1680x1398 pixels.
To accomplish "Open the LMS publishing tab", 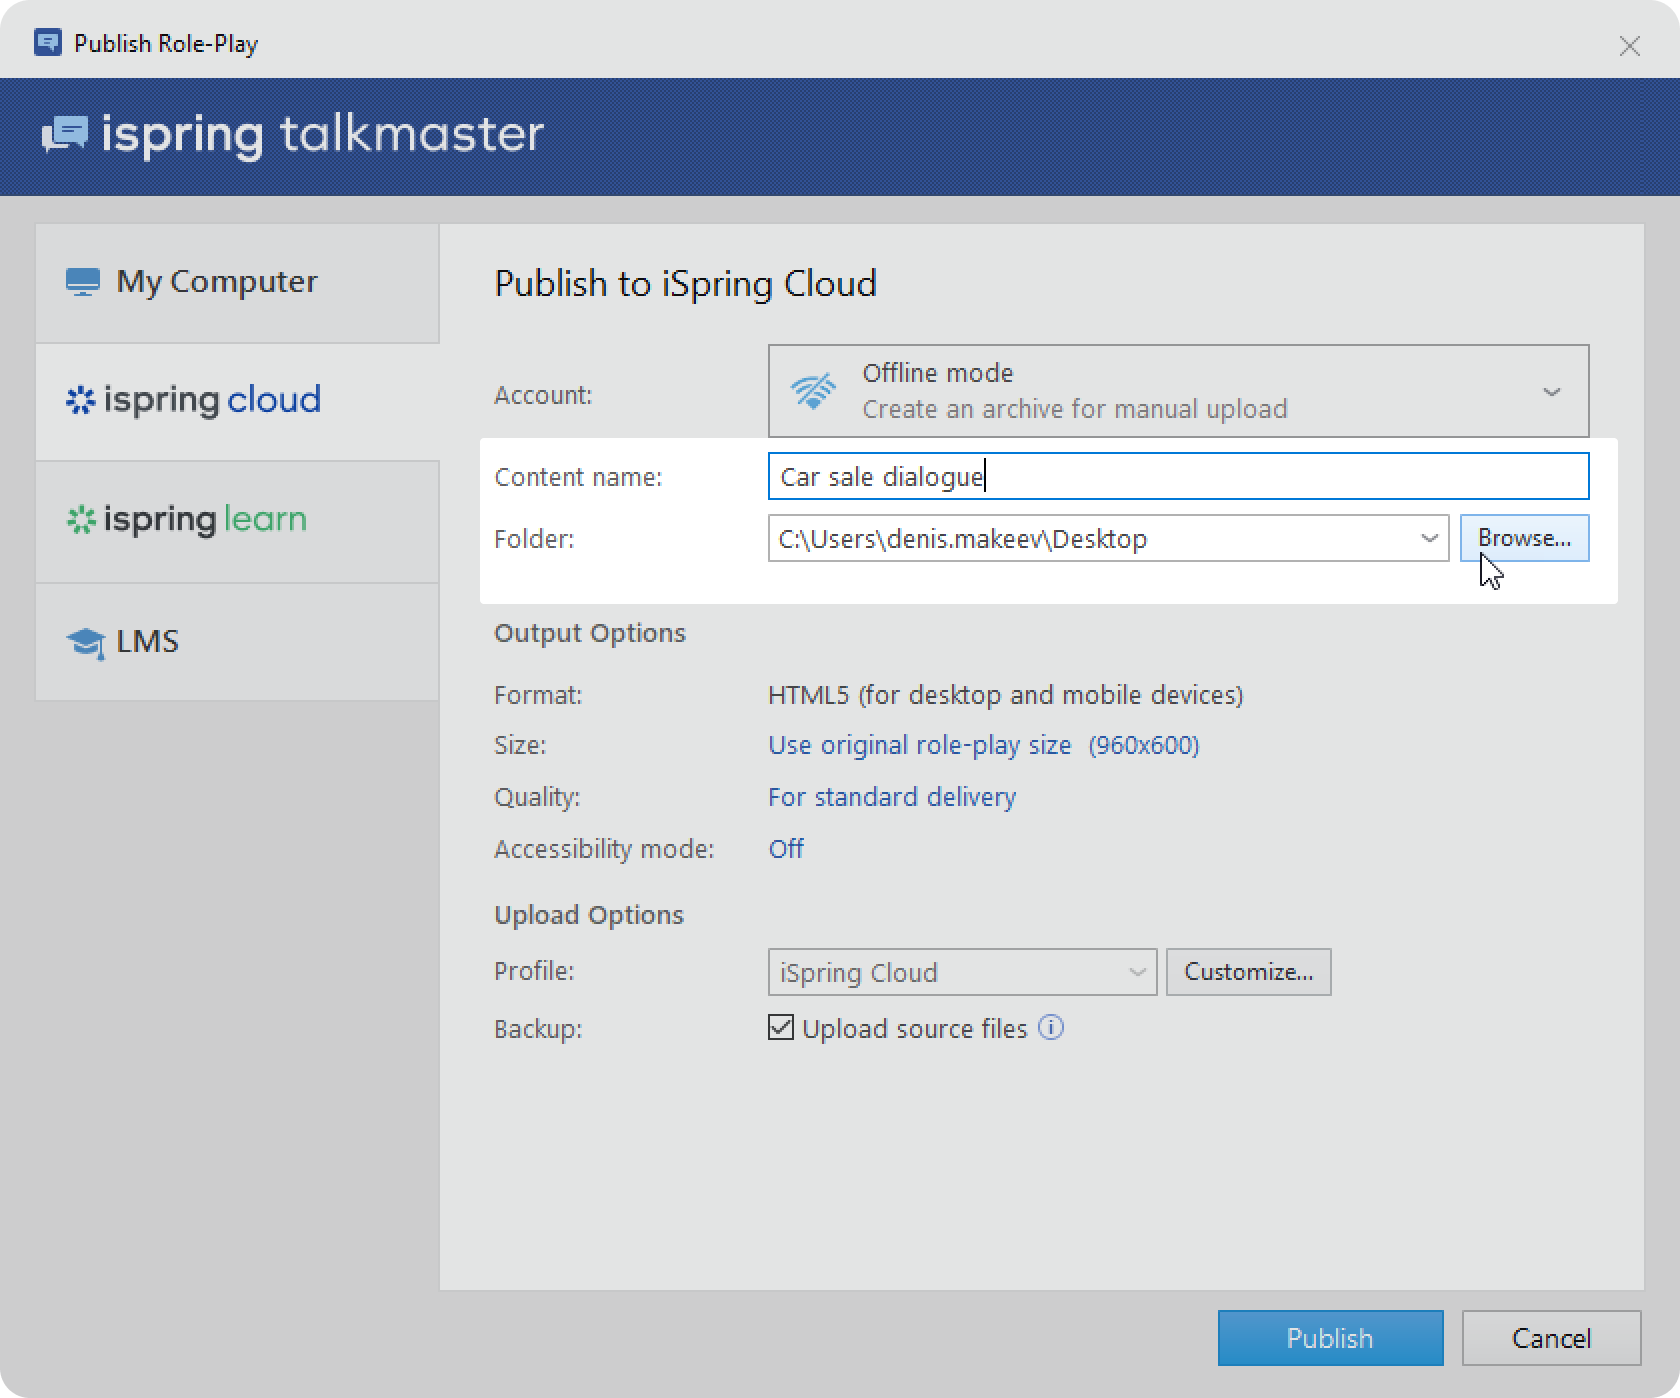I will [x=237, y=641].
